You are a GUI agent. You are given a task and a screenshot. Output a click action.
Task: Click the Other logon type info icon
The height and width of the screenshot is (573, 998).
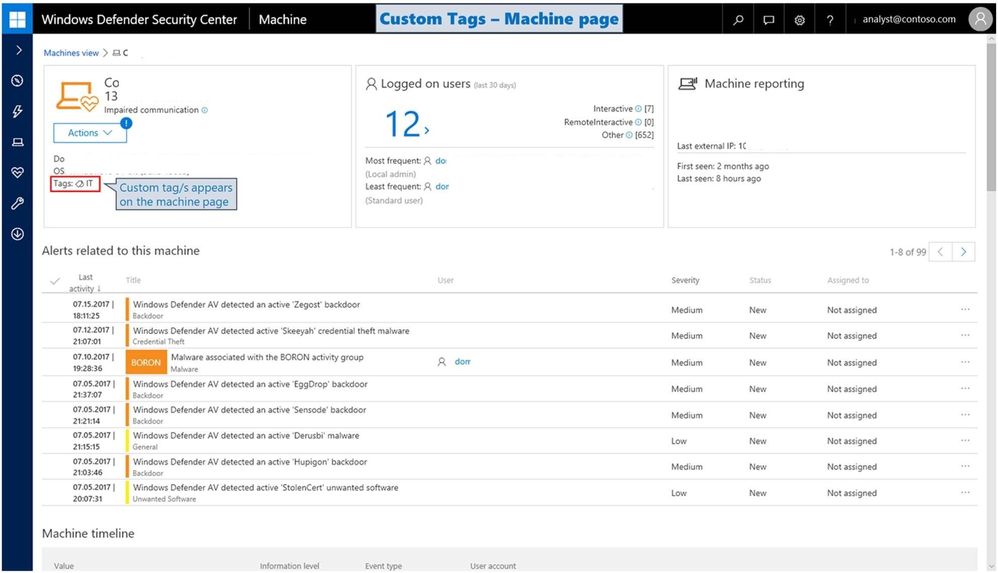[629, 135]
